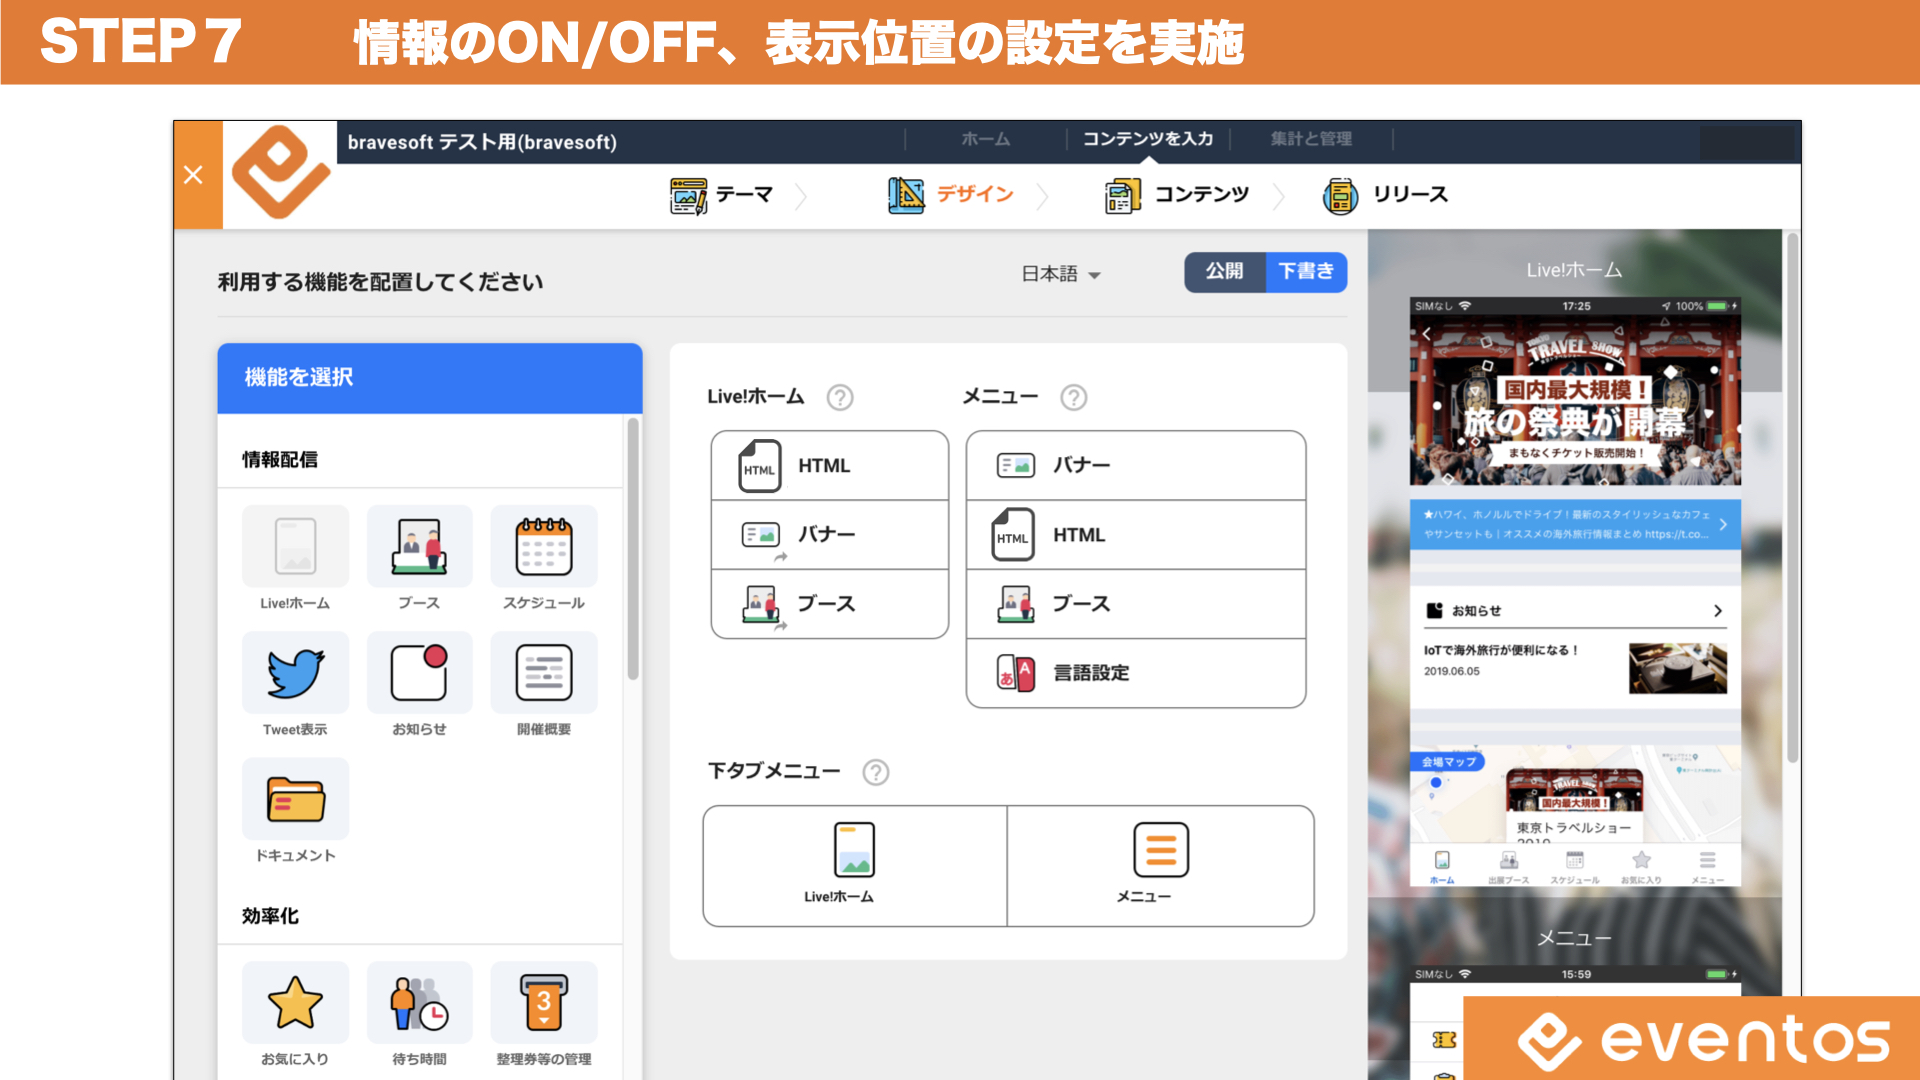Open the 集計と管理 top tab

1311,139
